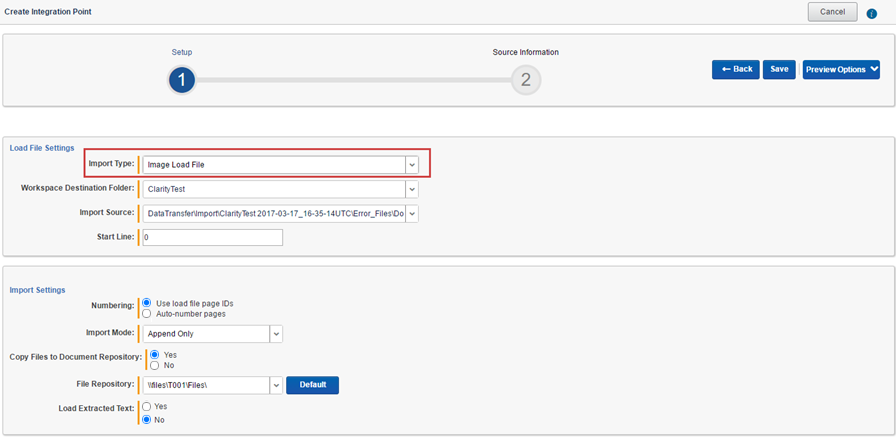Expand the Import Source dropdown arrow
The width and height of the screenshot is (896, 438).
pos(412,213)
